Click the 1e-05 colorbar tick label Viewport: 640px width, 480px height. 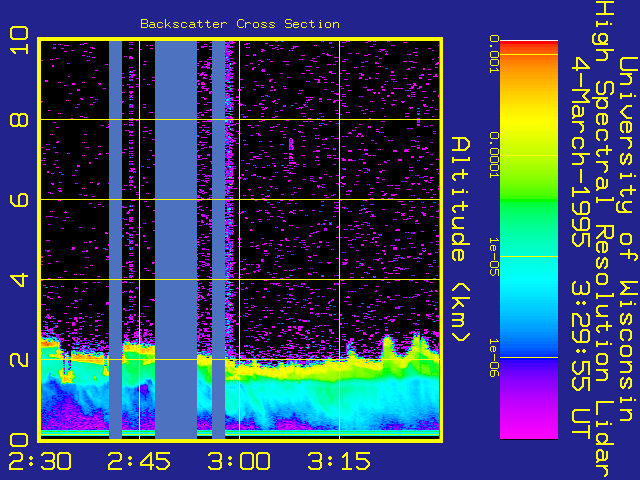click(x=494, y=257)
